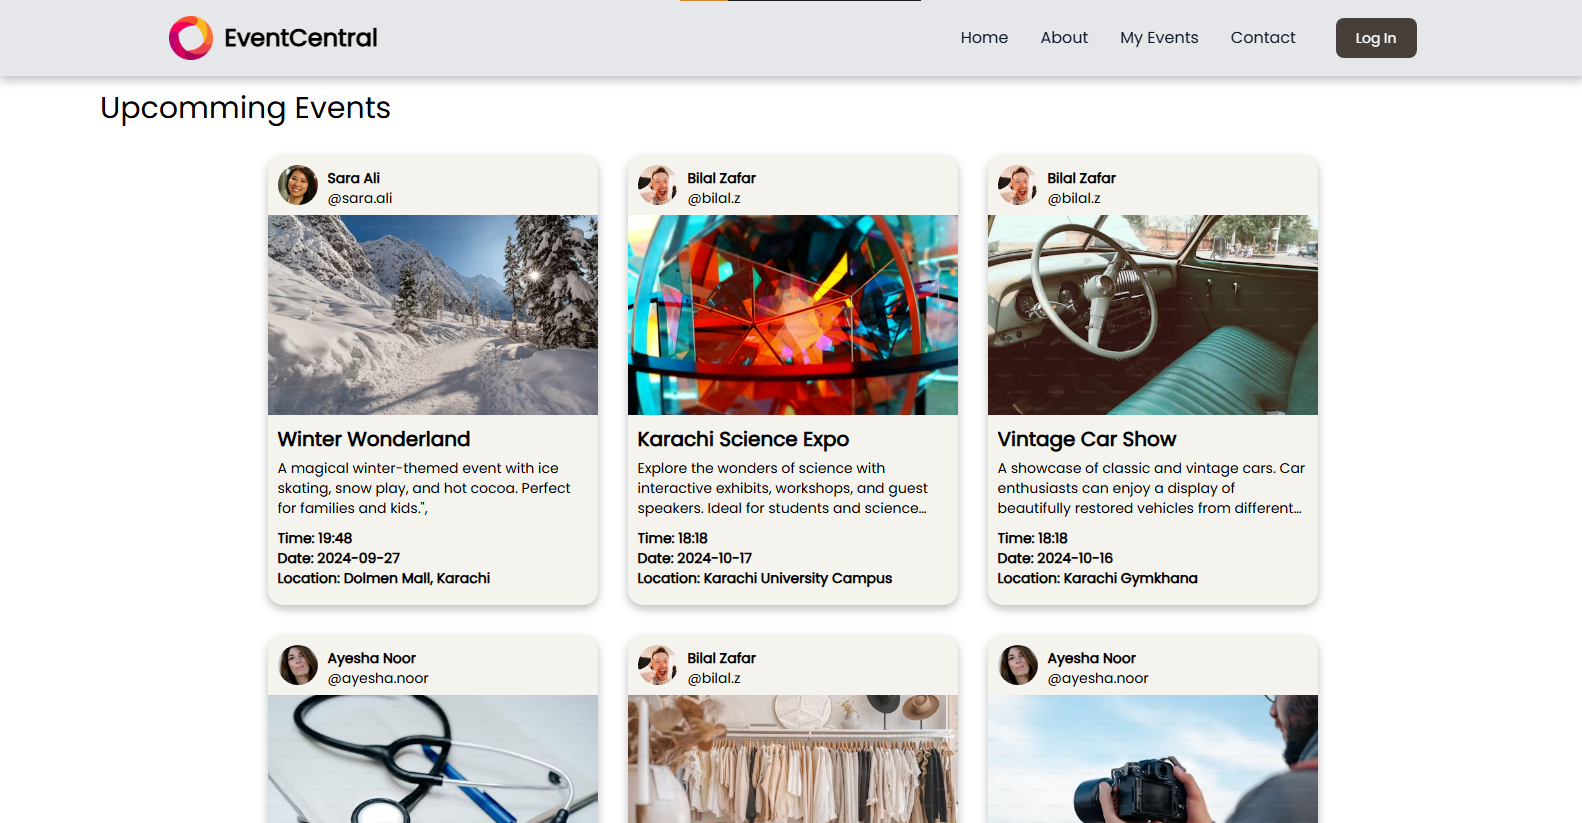Open the colorful Karachi Science Expo image
Screen dimensions: 1582x823
point(793,315)
